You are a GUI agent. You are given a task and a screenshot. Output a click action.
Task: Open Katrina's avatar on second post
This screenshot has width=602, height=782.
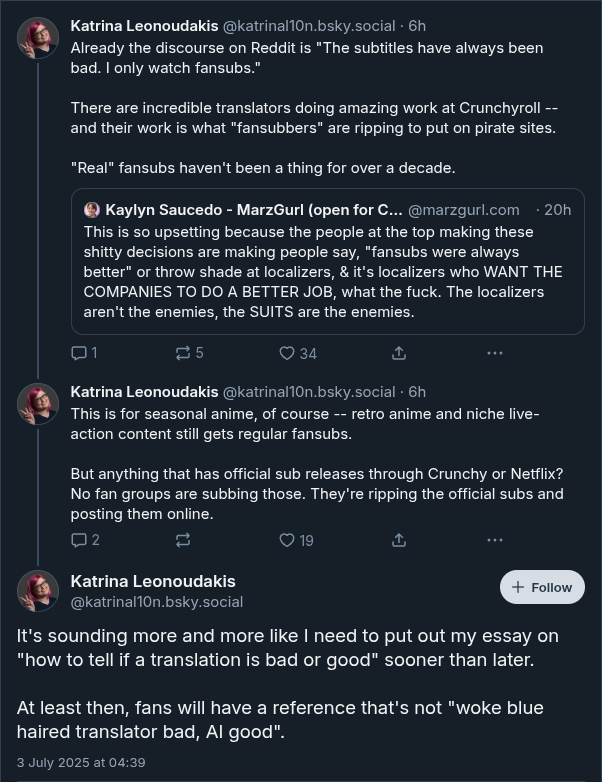tap(38, 404)
